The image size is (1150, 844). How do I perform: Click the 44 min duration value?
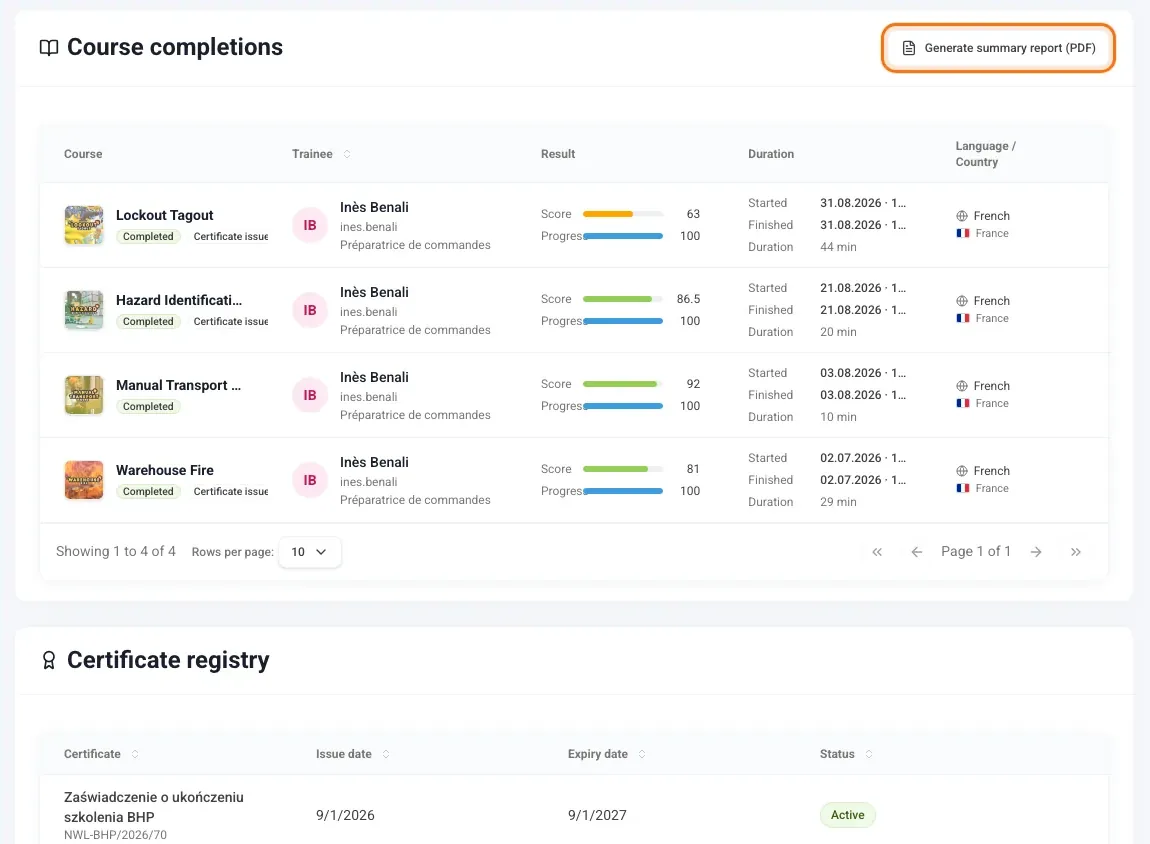click(838, 247)
